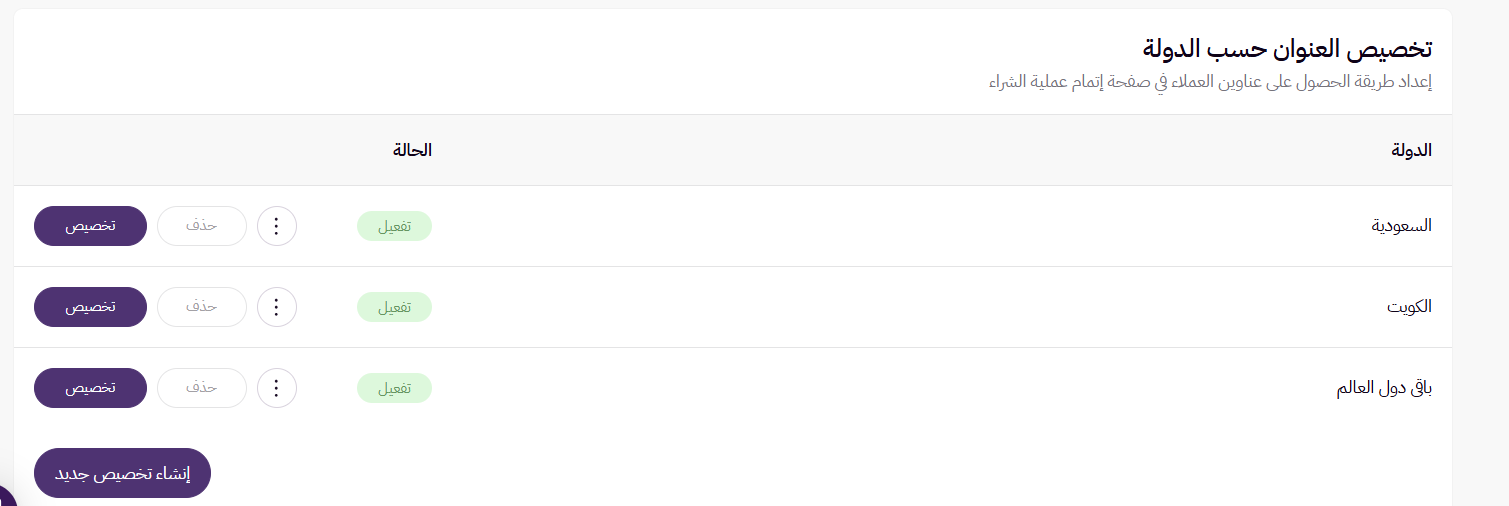The image size is (1509, 506).
Task: Click the الحالة column header
Action: (412, 150)
